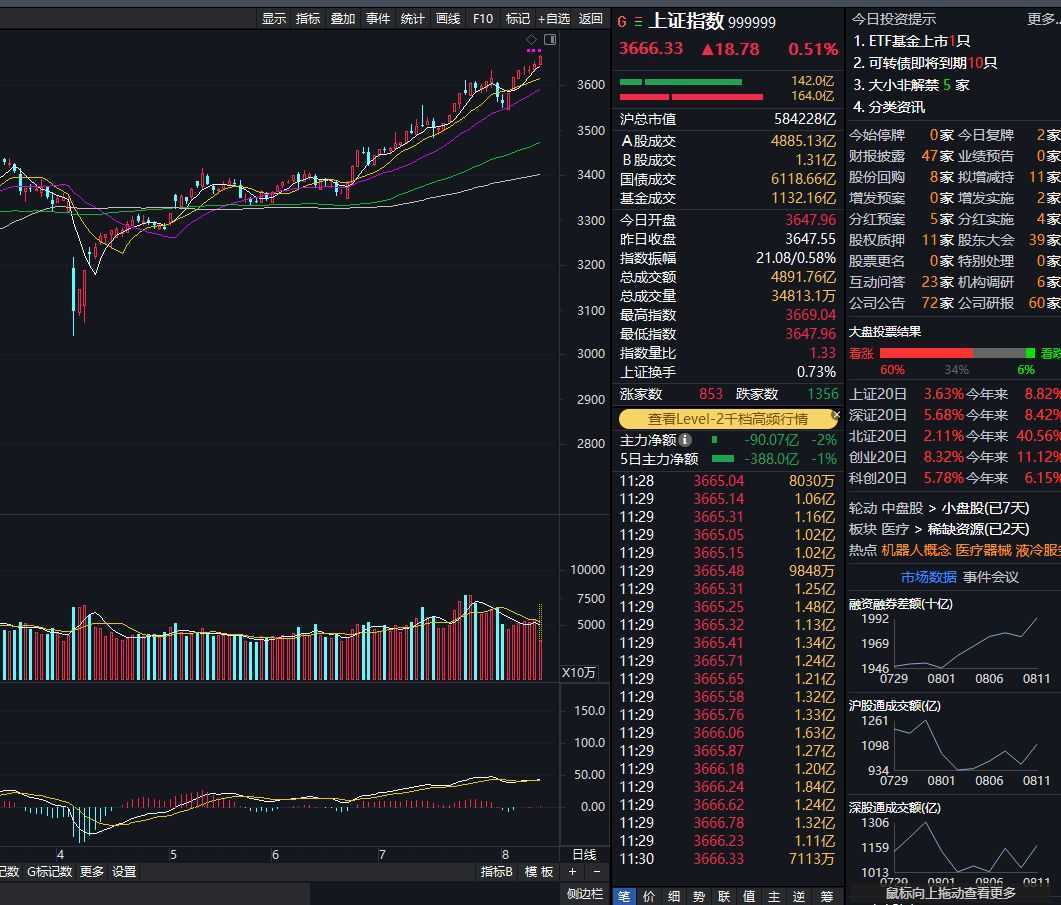
Task: Toggle the side panel icon at chart top-right
Action: pyautogui.click(x=550, y=39)
